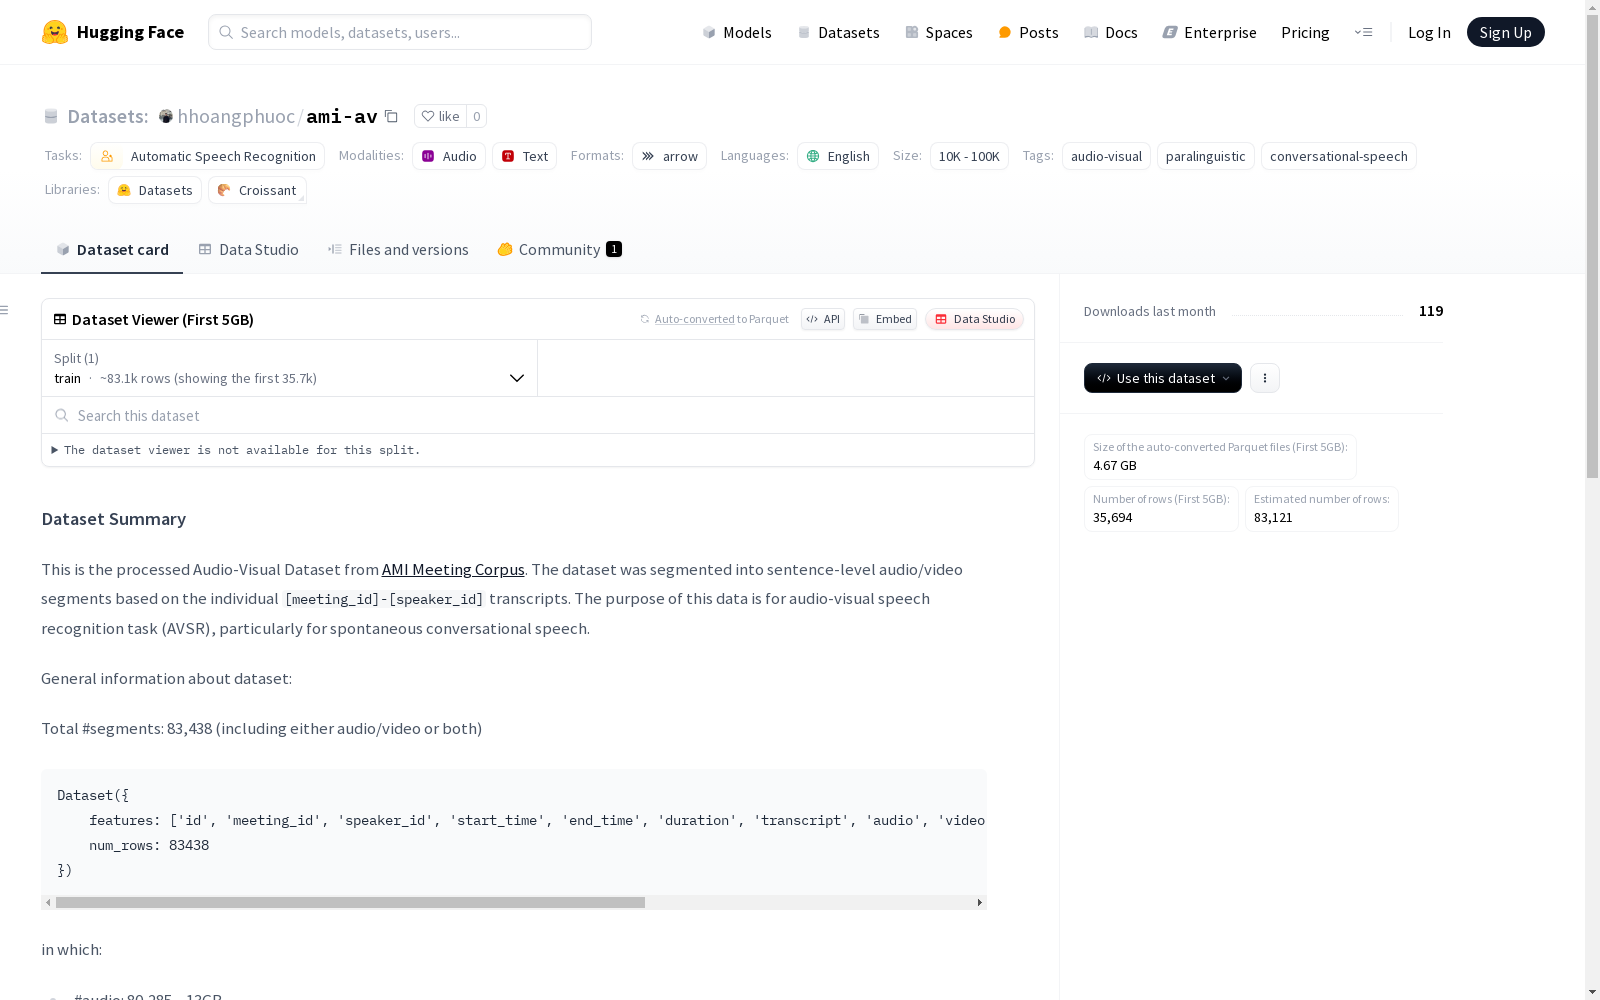Expand the viewer not available message
The width and height of the screenshot is (1600, 1000).
(236, 450)
